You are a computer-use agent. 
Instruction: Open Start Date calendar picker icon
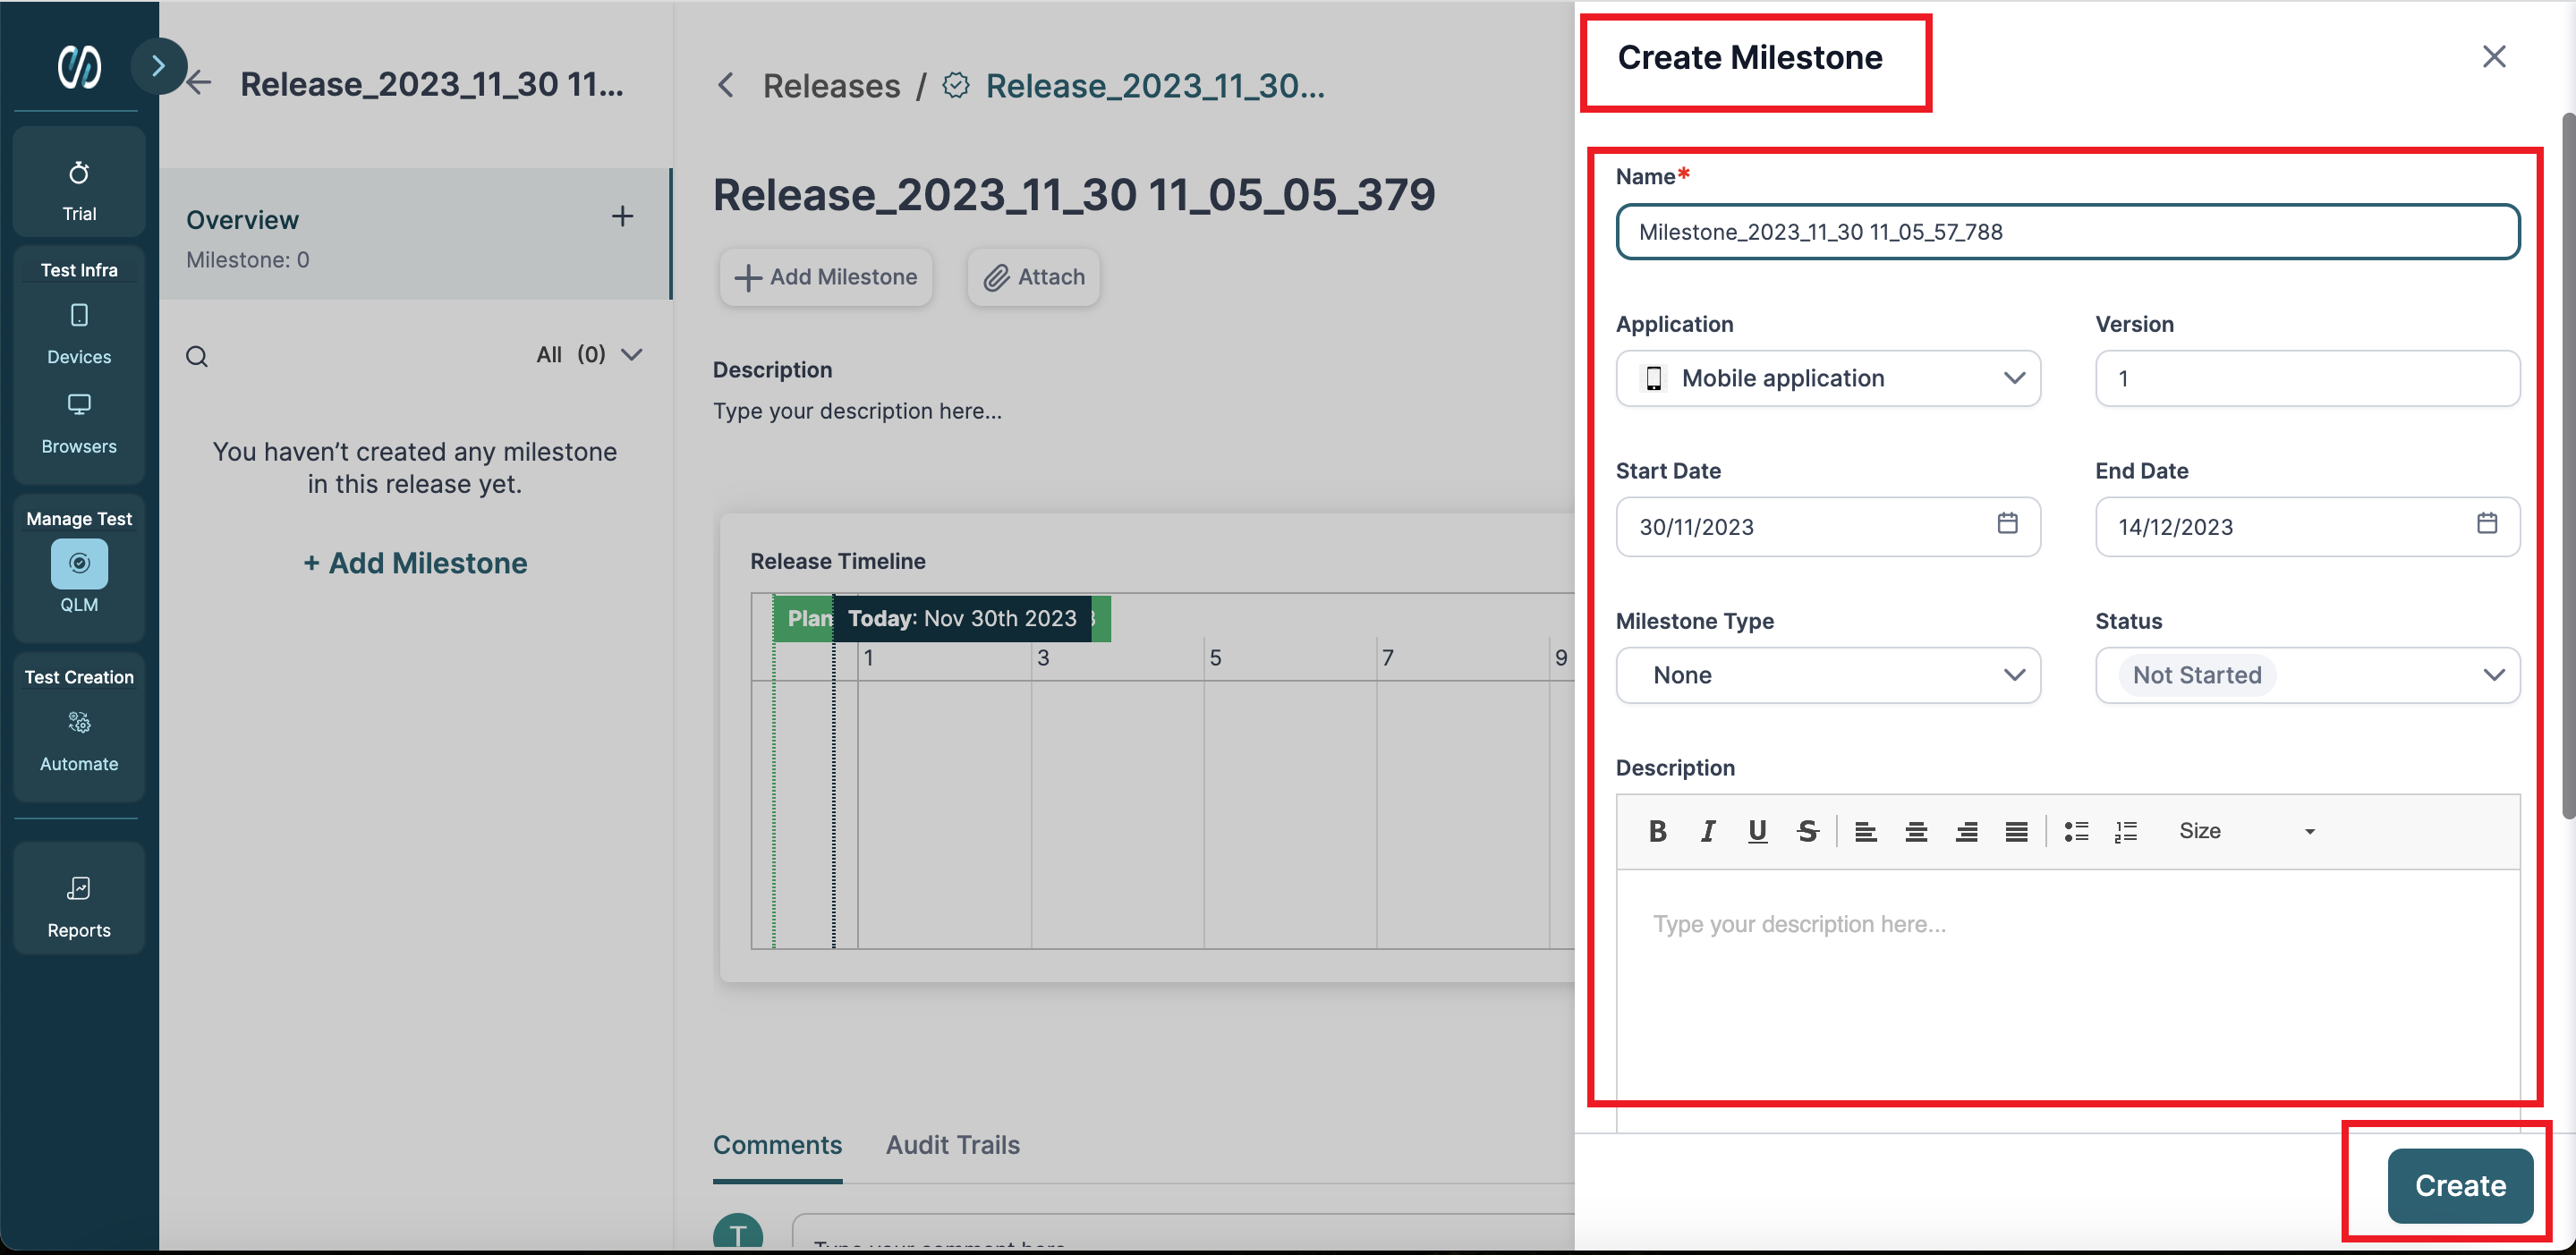pyautogui.click(x=2007, y=523)
